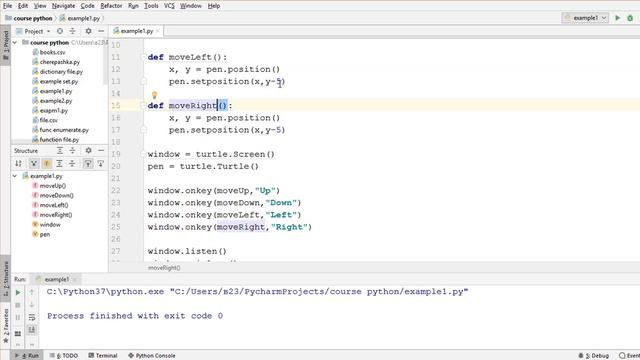Close the example1.py editor tab

click(x=158, y=31)
